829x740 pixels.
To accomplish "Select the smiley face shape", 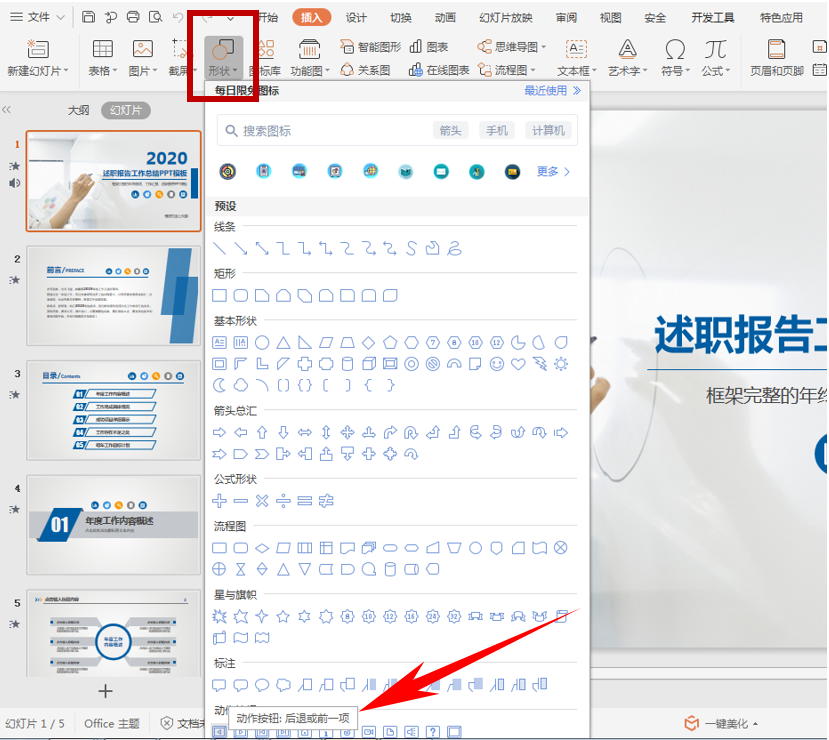I will [496, 364].
